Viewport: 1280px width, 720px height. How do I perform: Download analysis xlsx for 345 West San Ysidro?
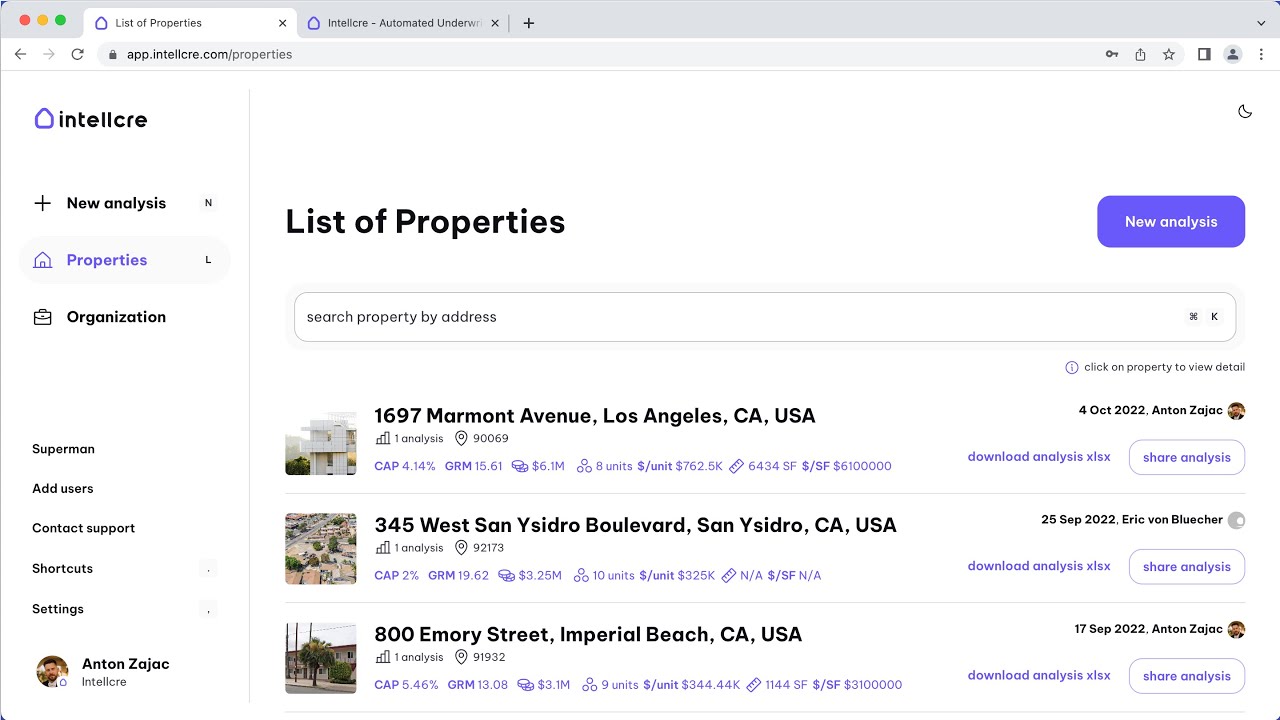tap(1039, 566)
